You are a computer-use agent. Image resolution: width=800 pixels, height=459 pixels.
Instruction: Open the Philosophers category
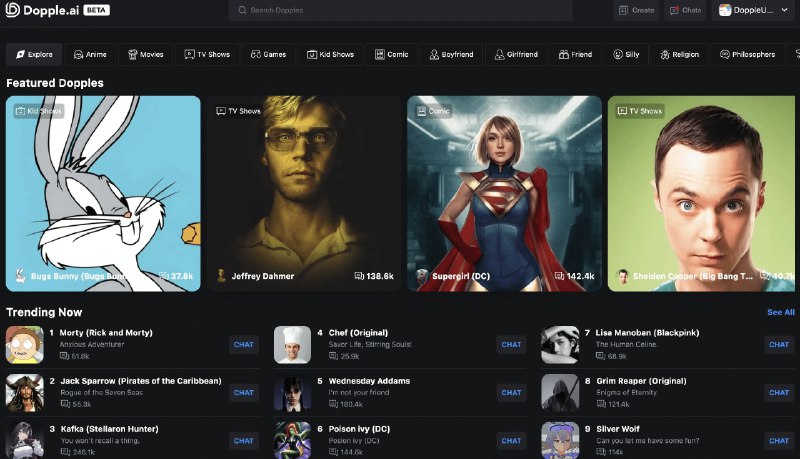point(747,55)
